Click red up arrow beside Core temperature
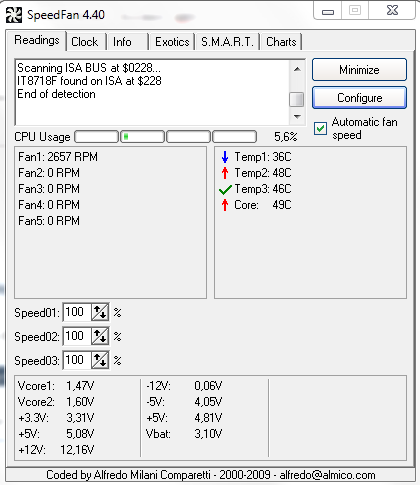Viewport: 420px width, 485px height. [x=225, y=205]
